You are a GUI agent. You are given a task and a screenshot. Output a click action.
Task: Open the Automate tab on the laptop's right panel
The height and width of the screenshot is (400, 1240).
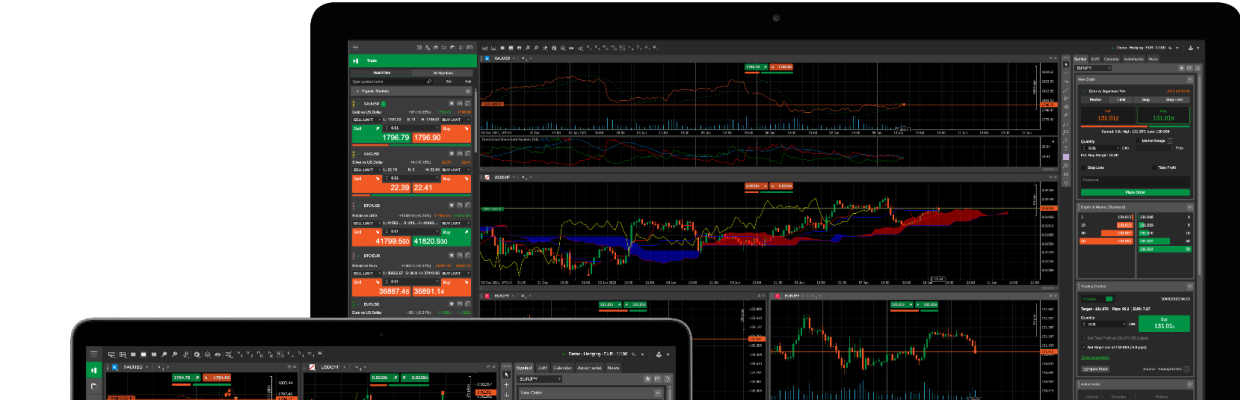[589, 368]
